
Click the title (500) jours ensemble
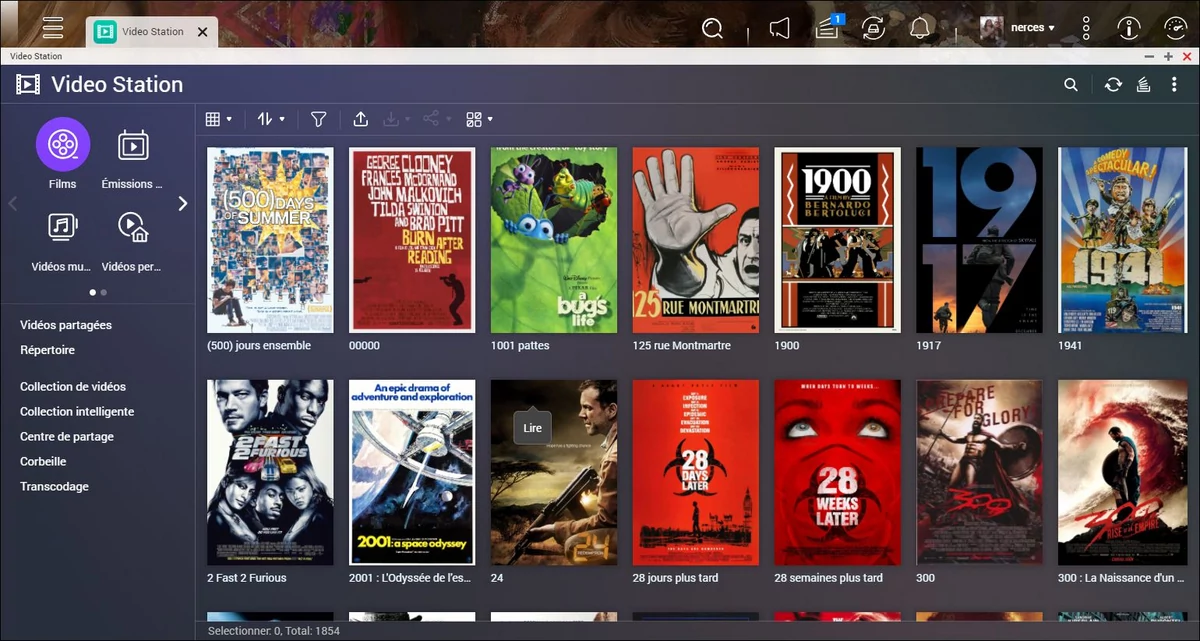click(x=259, y=346)
